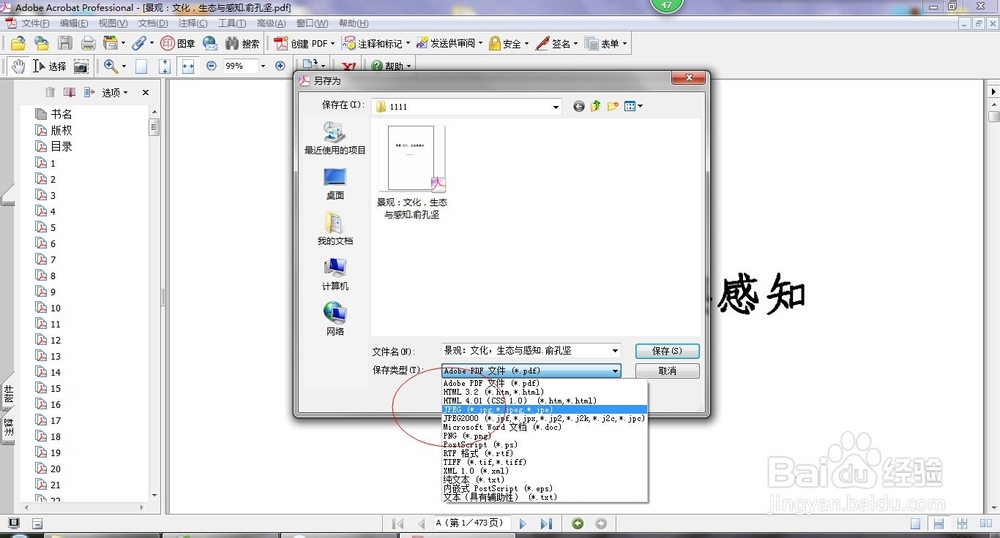Click the 签名 sign button
Screen dimensions: 1000x538
(x=557, y=43)
